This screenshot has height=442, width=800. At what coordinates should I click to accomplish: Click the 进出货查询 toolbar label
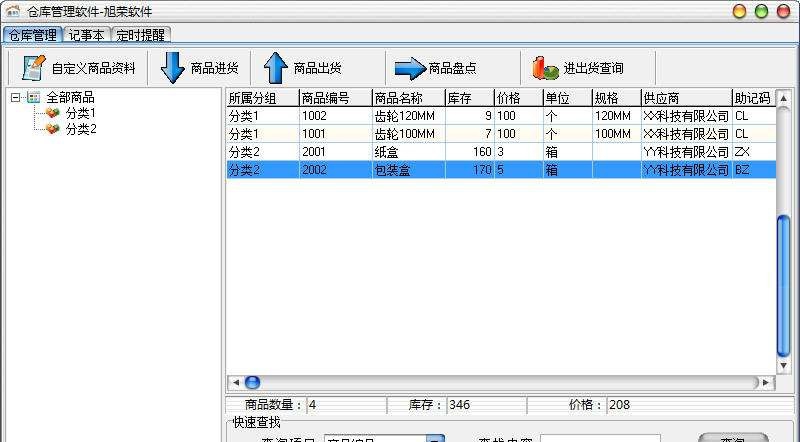click(x=593, y=68)
